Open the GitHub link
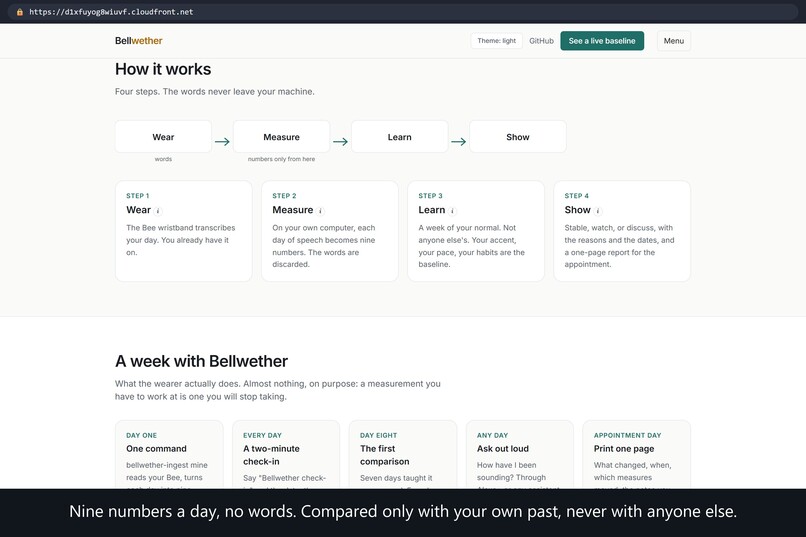 coord(541,41)
